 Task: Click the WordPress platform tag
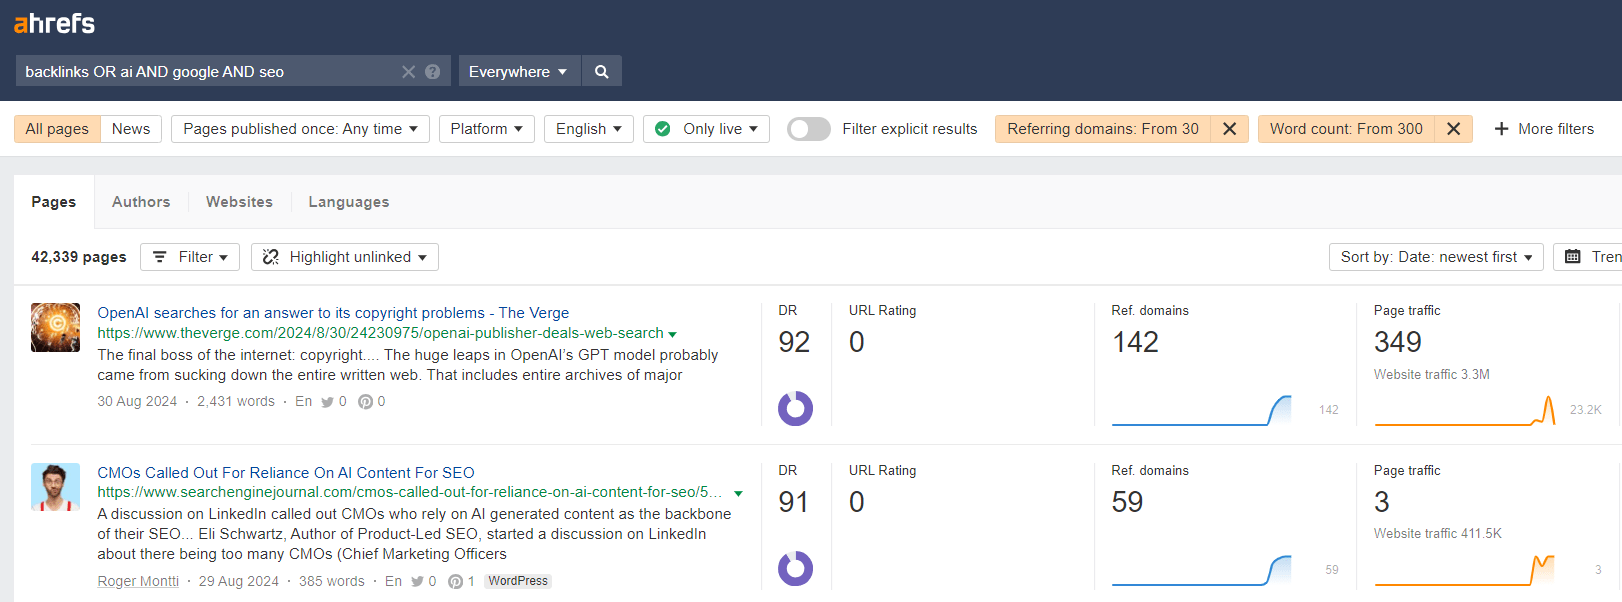coord(518,581)
